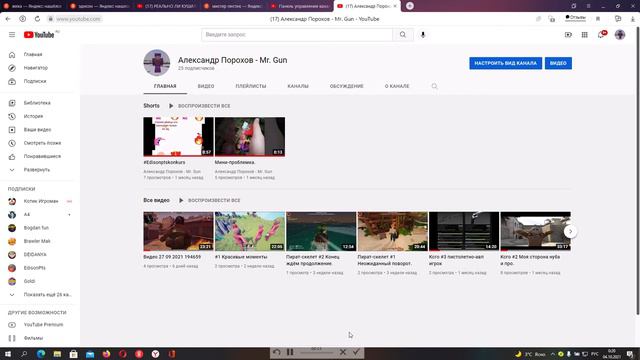This screenshot has height=360, width=640.
Task: Click the browser back arrow
Action: point(8,19)
